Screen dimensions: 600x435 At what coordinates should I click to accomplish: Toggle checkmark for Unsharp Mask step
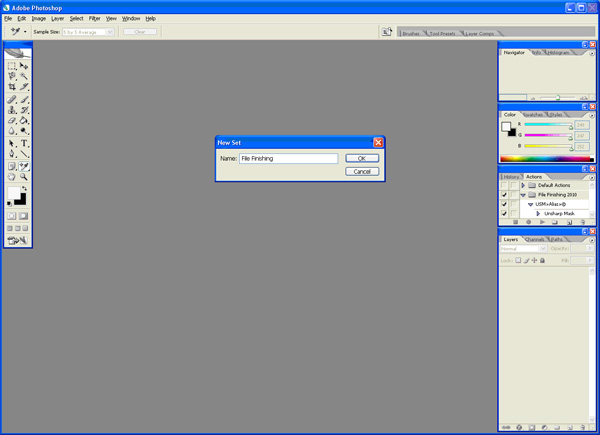click(x=504, y=213)
